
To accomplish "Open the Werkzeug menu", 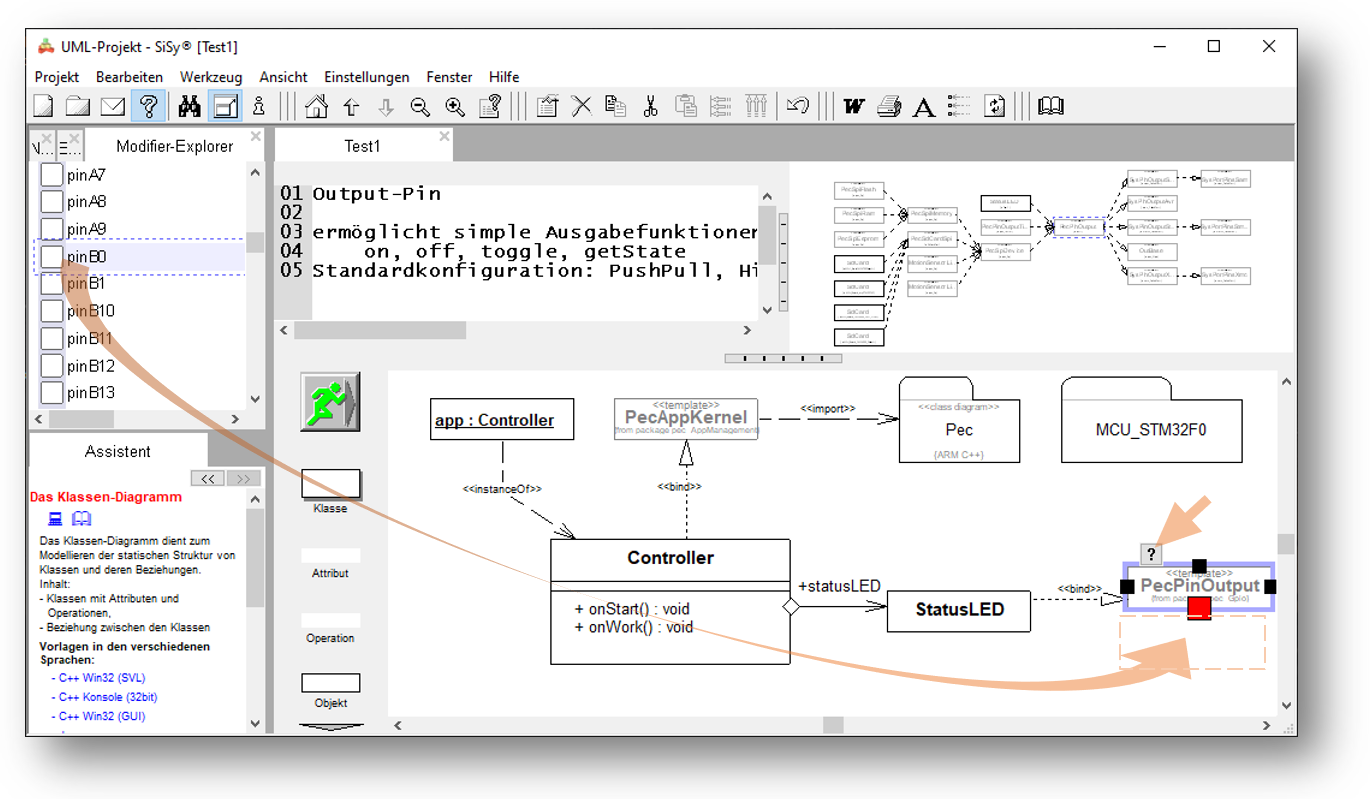I will (x=211, y=77).
